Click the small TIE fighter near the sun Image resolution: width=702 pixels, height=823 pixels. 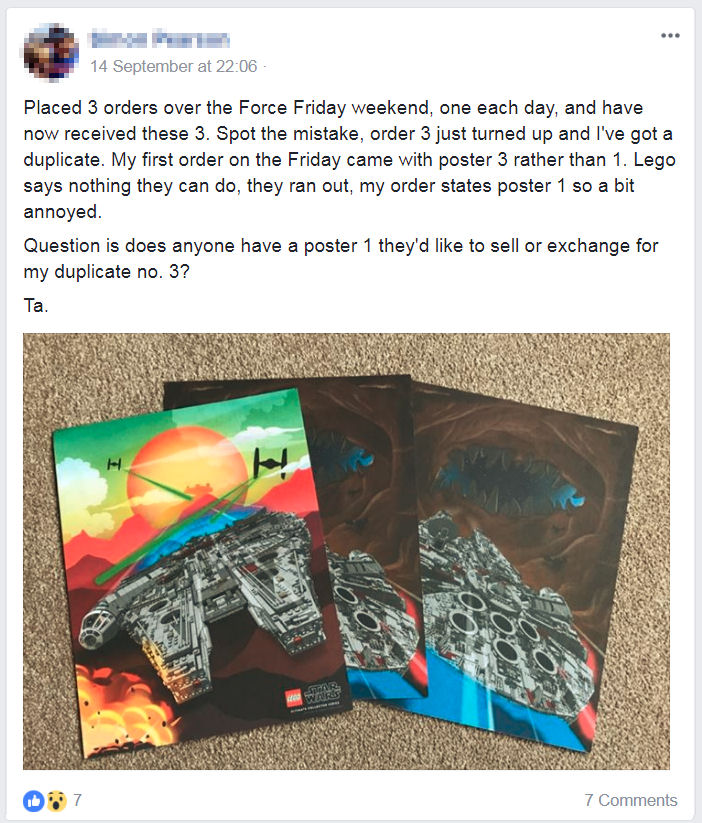point(114,464)
